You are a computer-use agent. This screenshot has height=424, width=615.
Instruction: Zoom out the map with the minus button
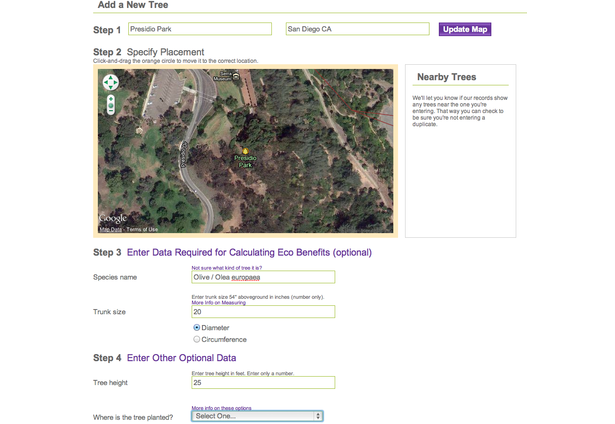[111, 111]
